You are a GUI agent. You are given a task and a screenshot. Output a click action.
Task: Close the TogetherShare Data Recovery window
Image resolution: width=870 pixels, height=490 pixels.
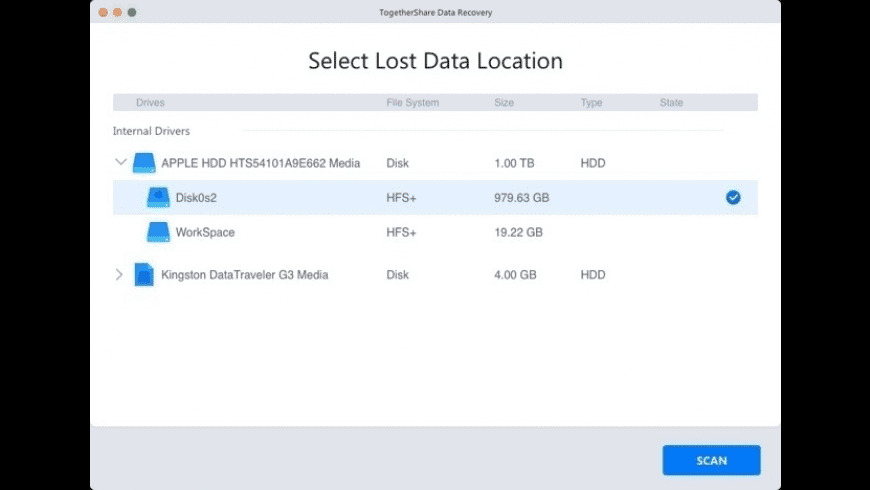[102, 12]
